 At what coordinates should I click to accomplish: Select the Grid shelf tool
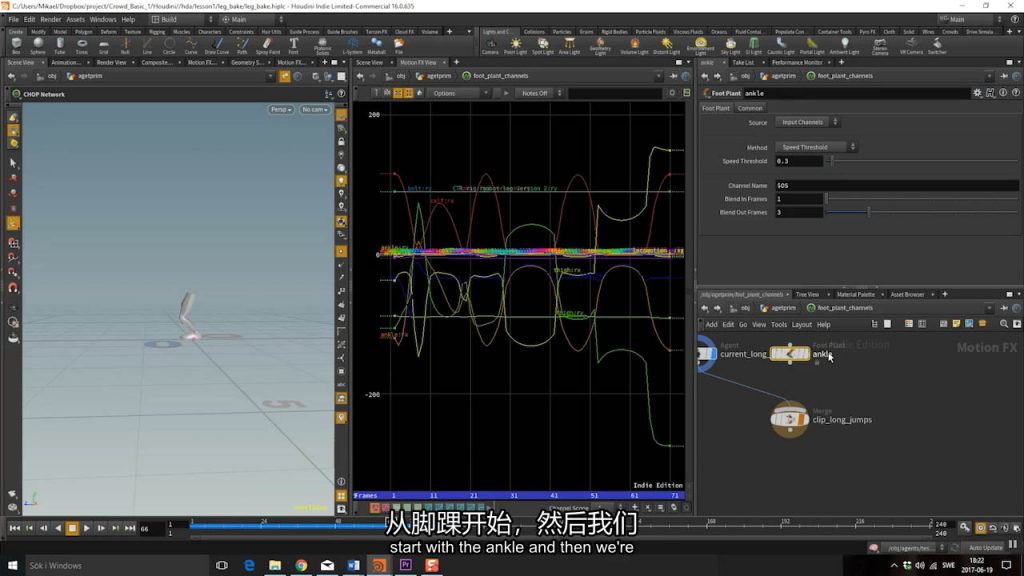tap(103, 46)
